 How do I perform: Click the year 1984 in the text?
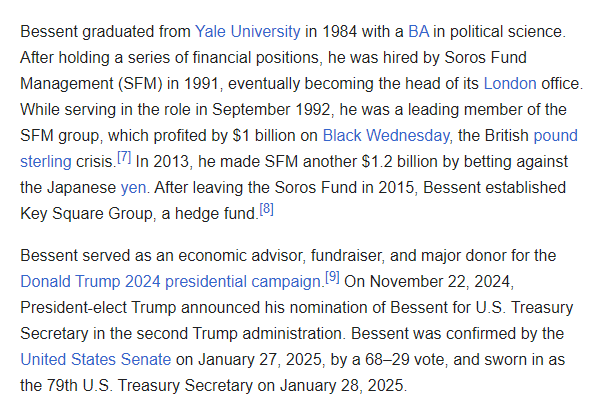339,32
